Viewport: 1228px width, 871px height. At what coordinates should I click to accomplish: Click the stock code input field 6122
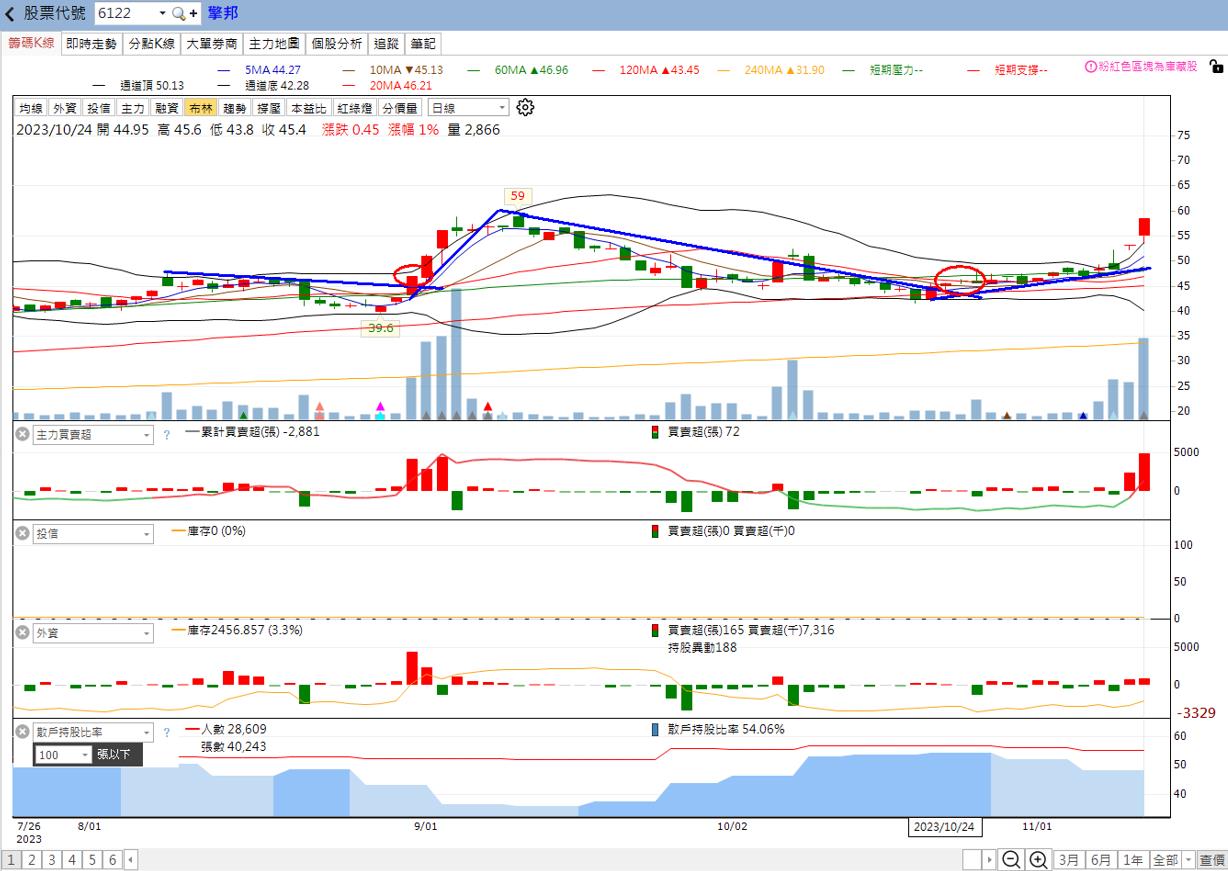126,14
